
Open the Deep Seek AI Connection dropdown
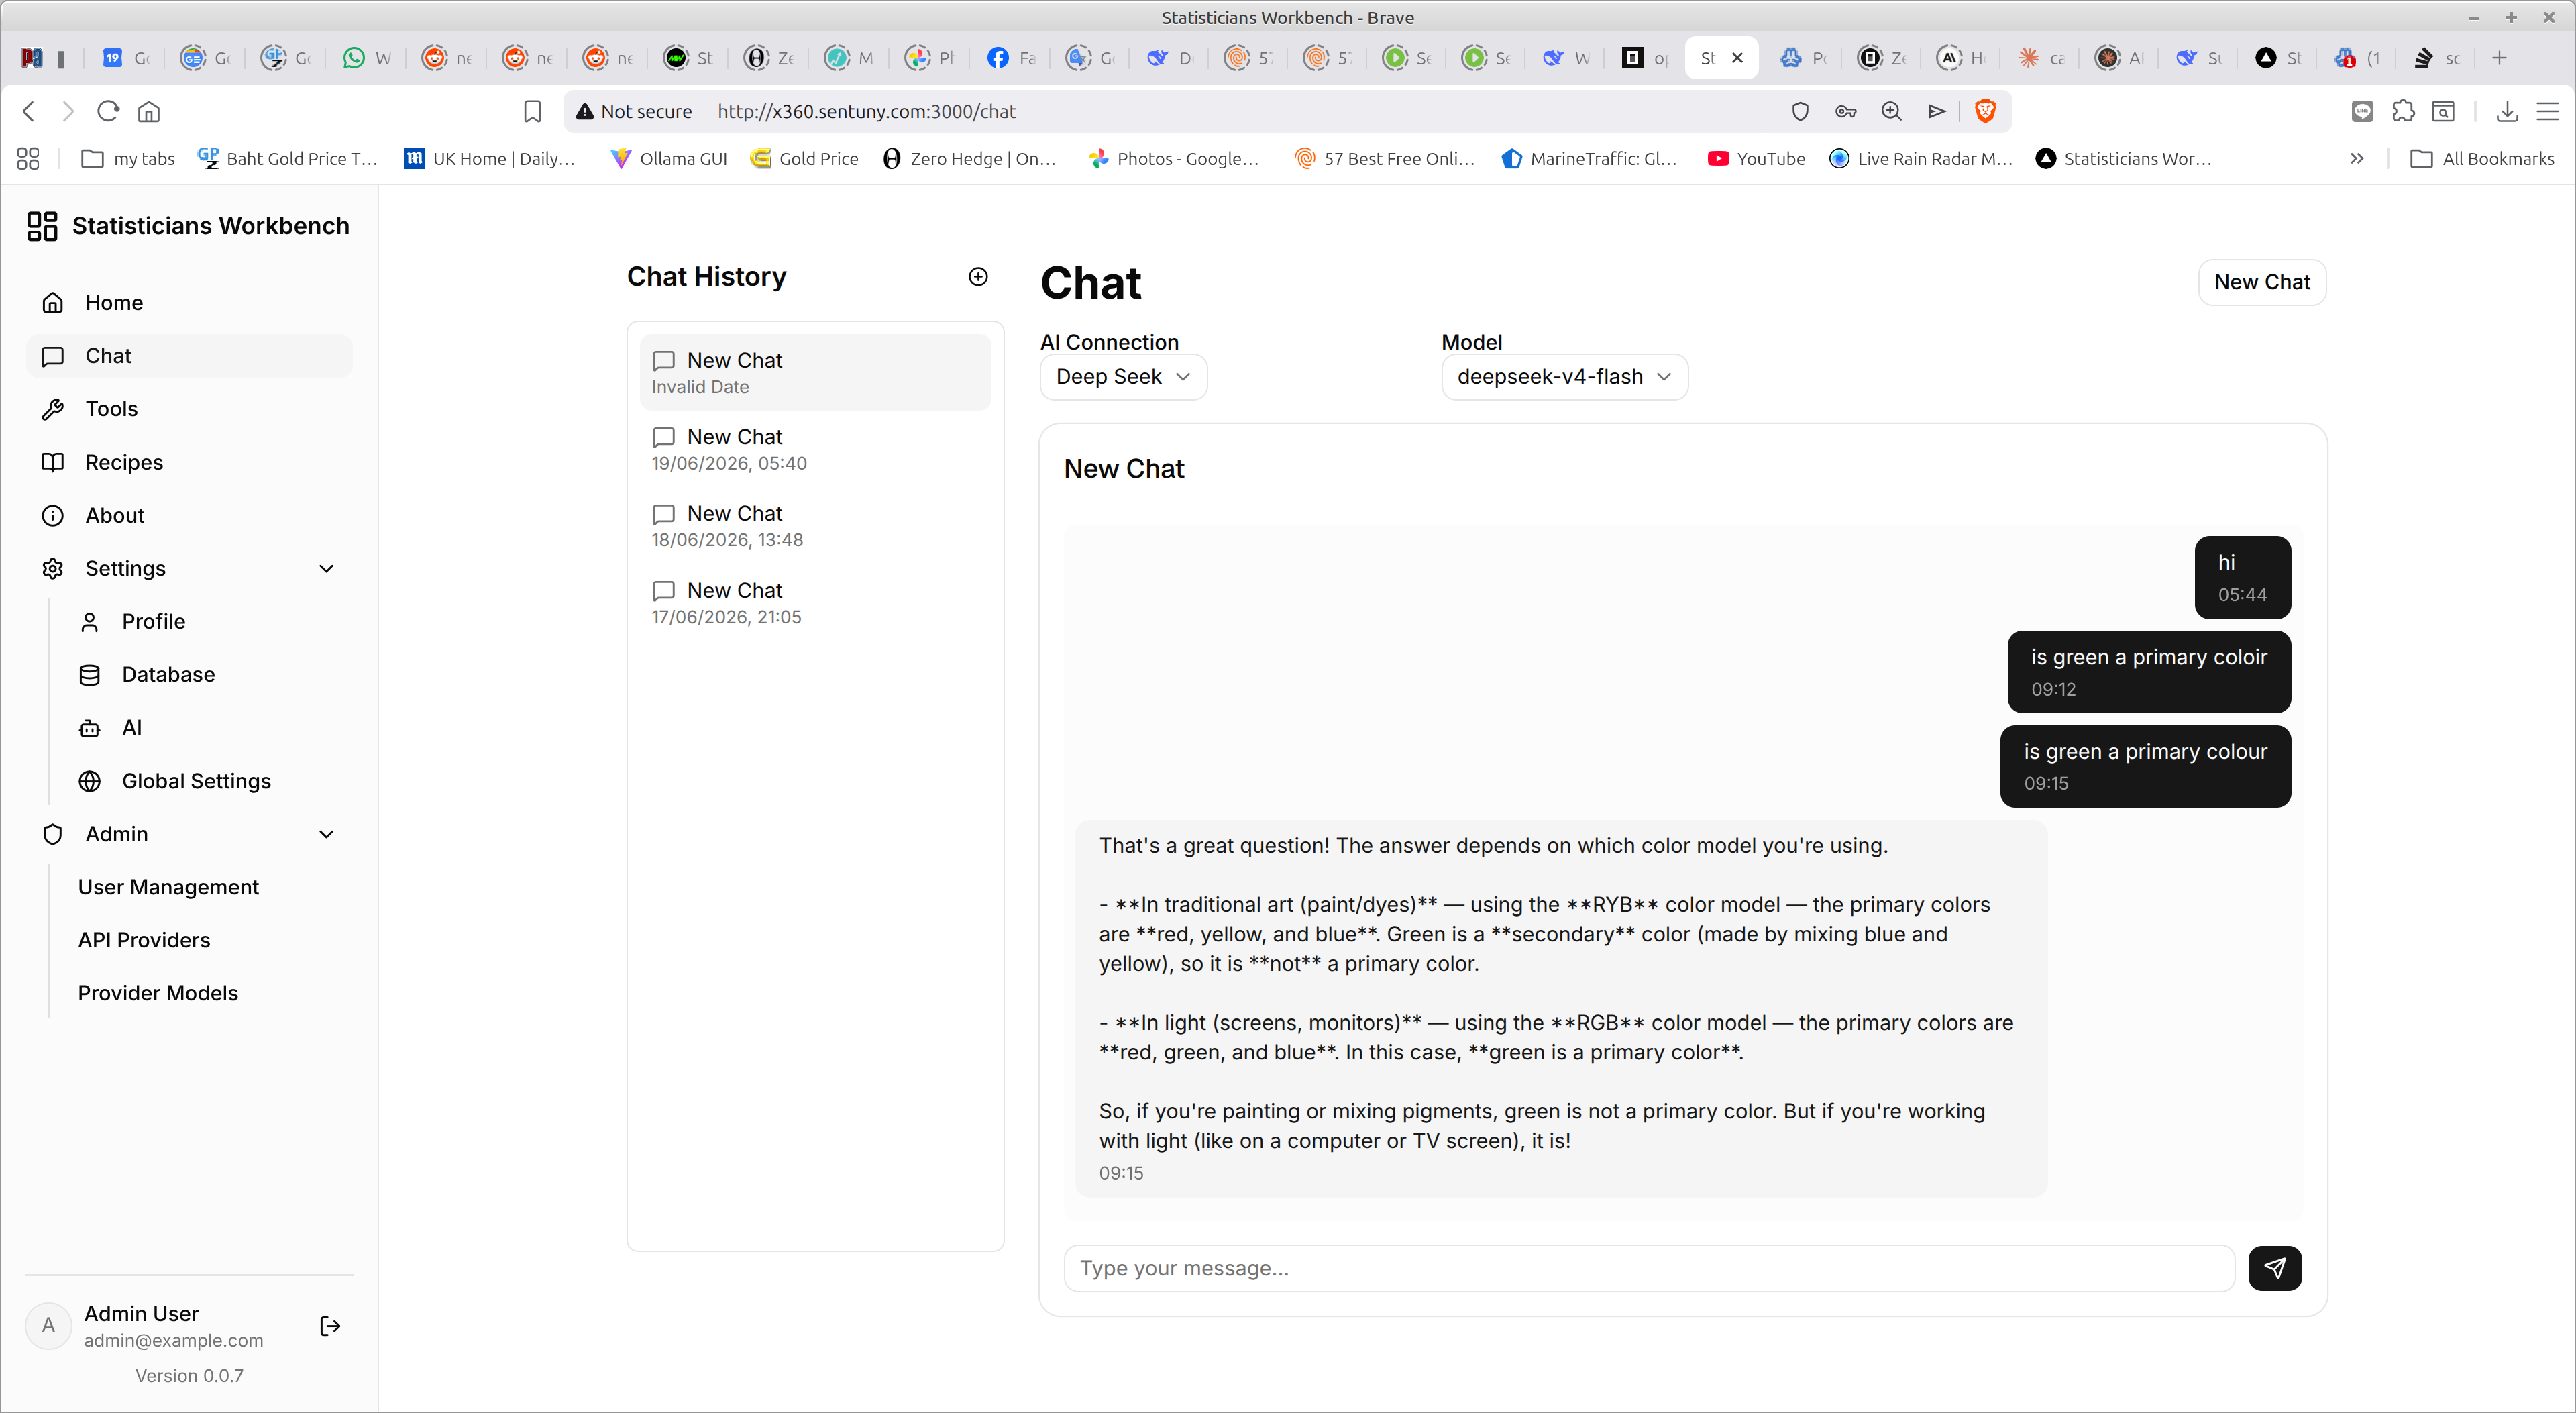point(1123,377)
